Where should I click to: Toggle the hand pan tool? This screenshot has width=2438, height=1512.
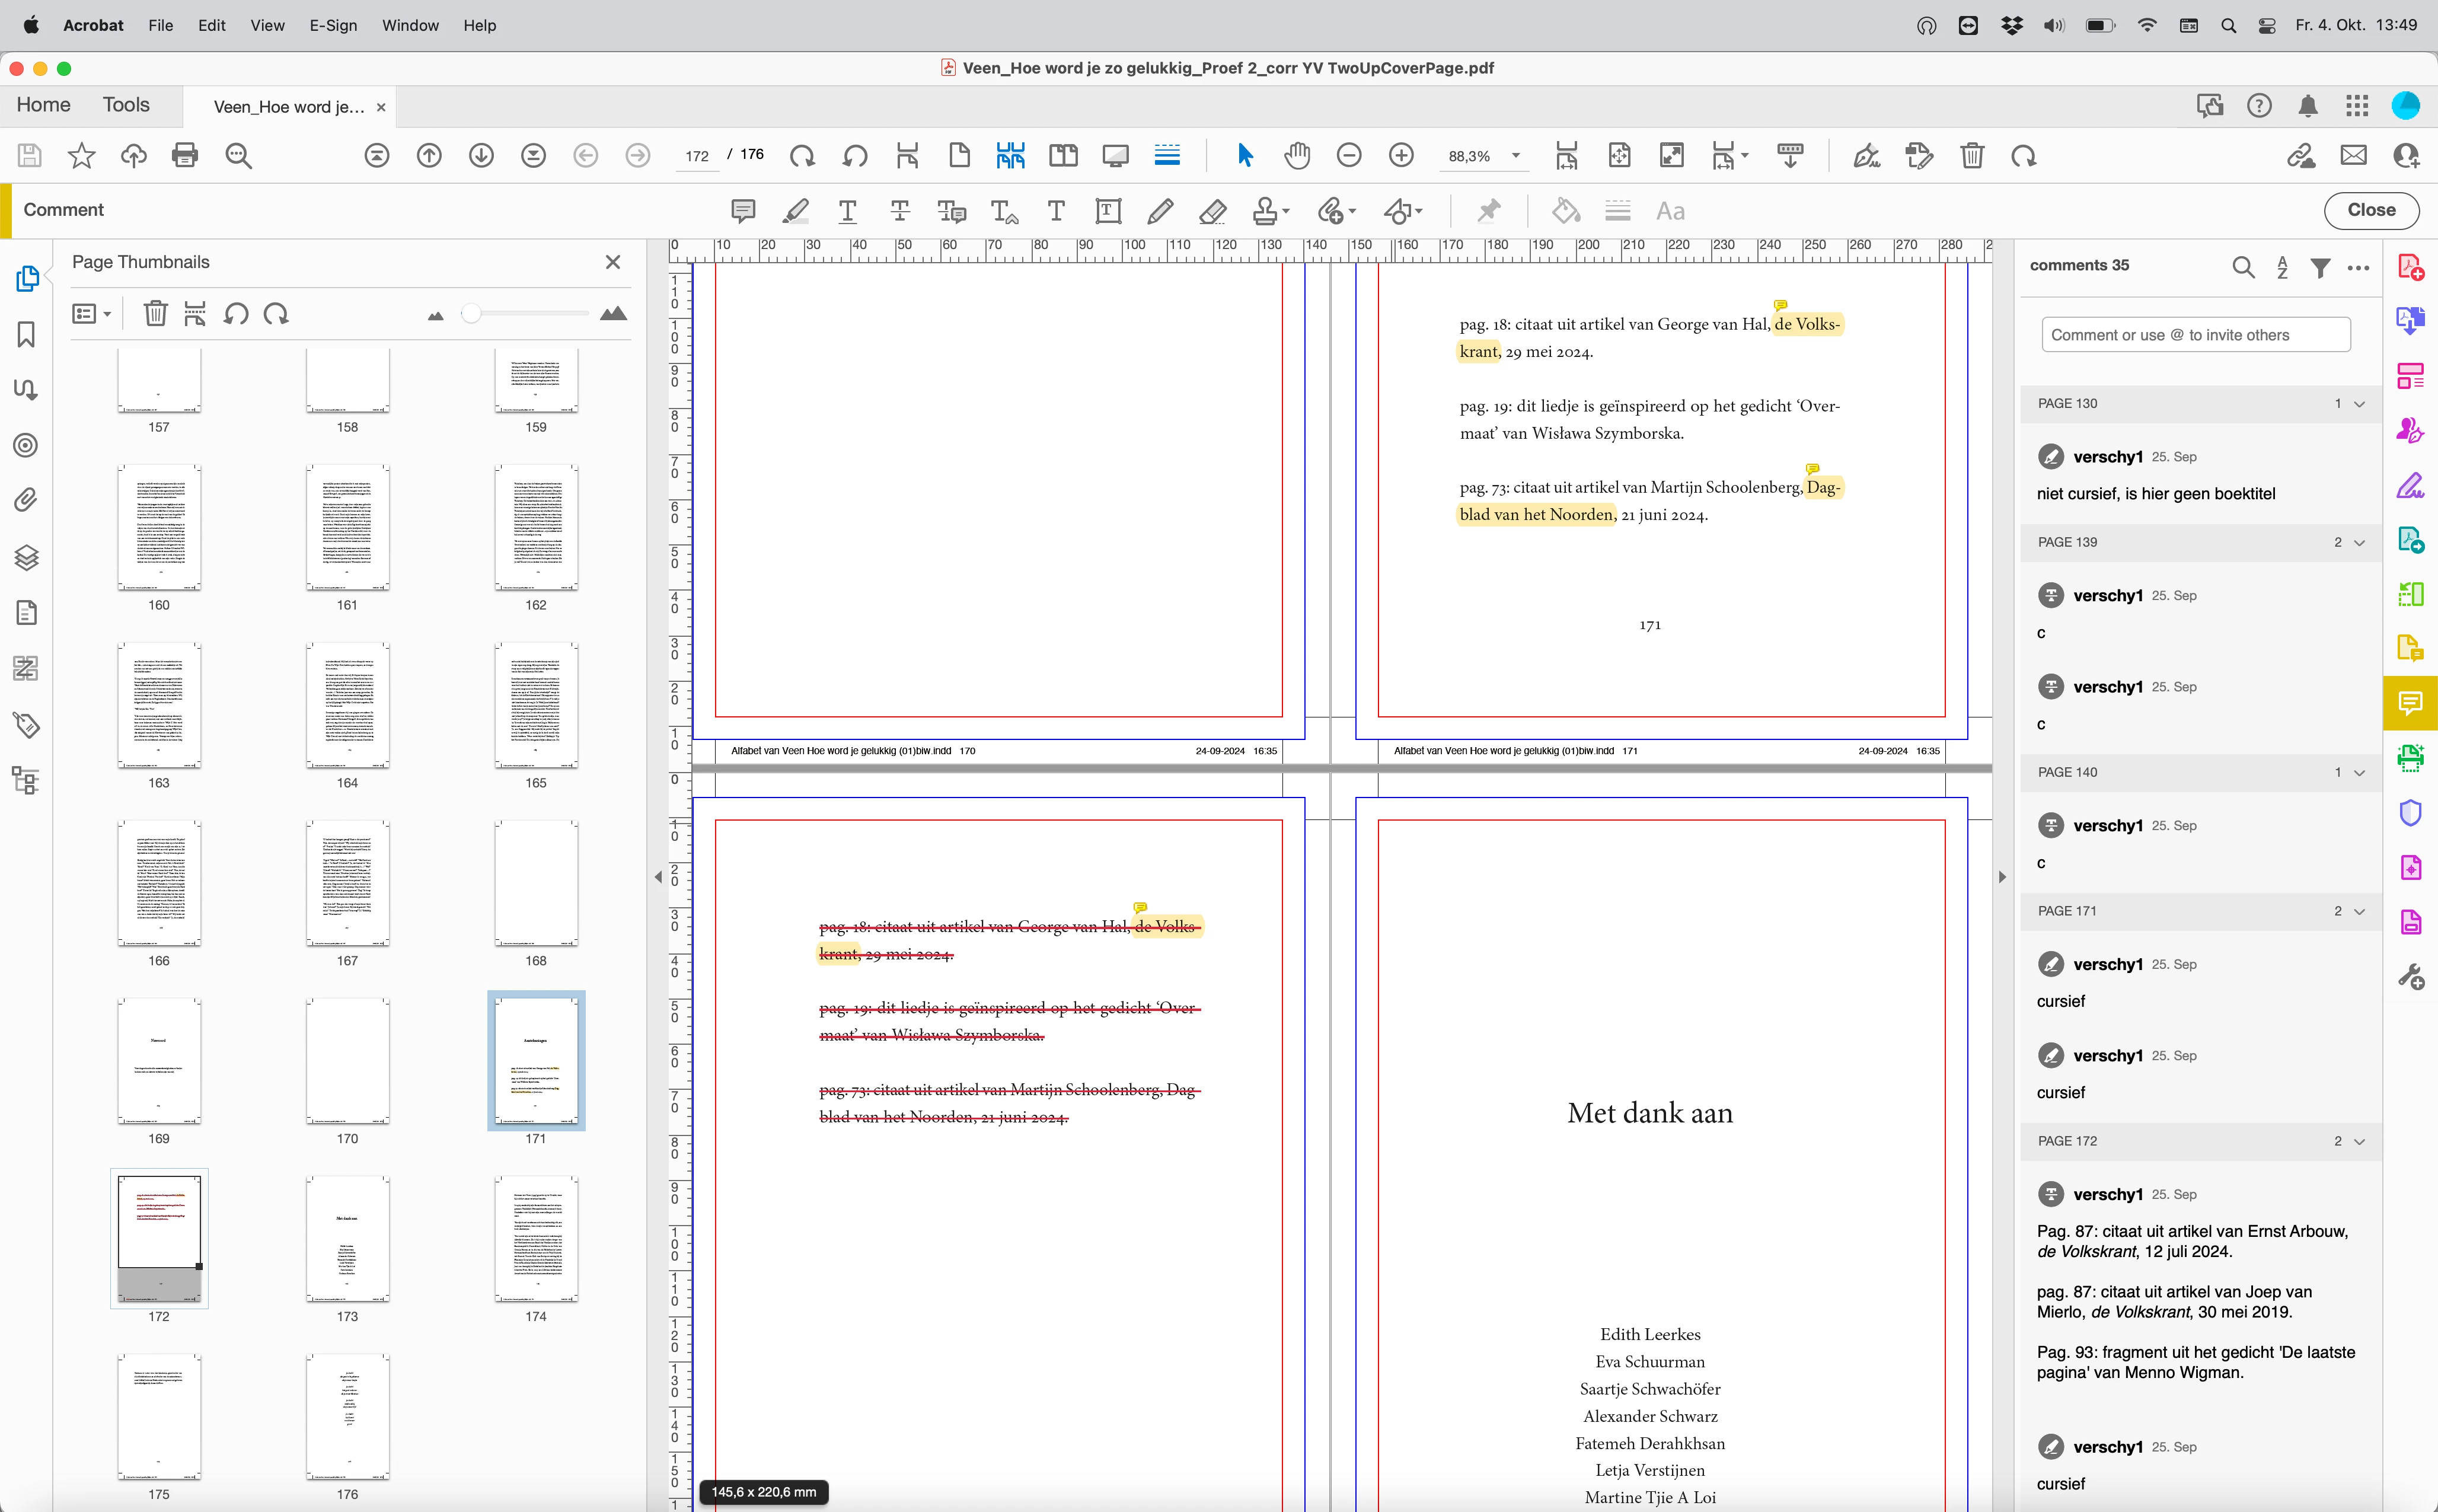tap(1297, 155)
